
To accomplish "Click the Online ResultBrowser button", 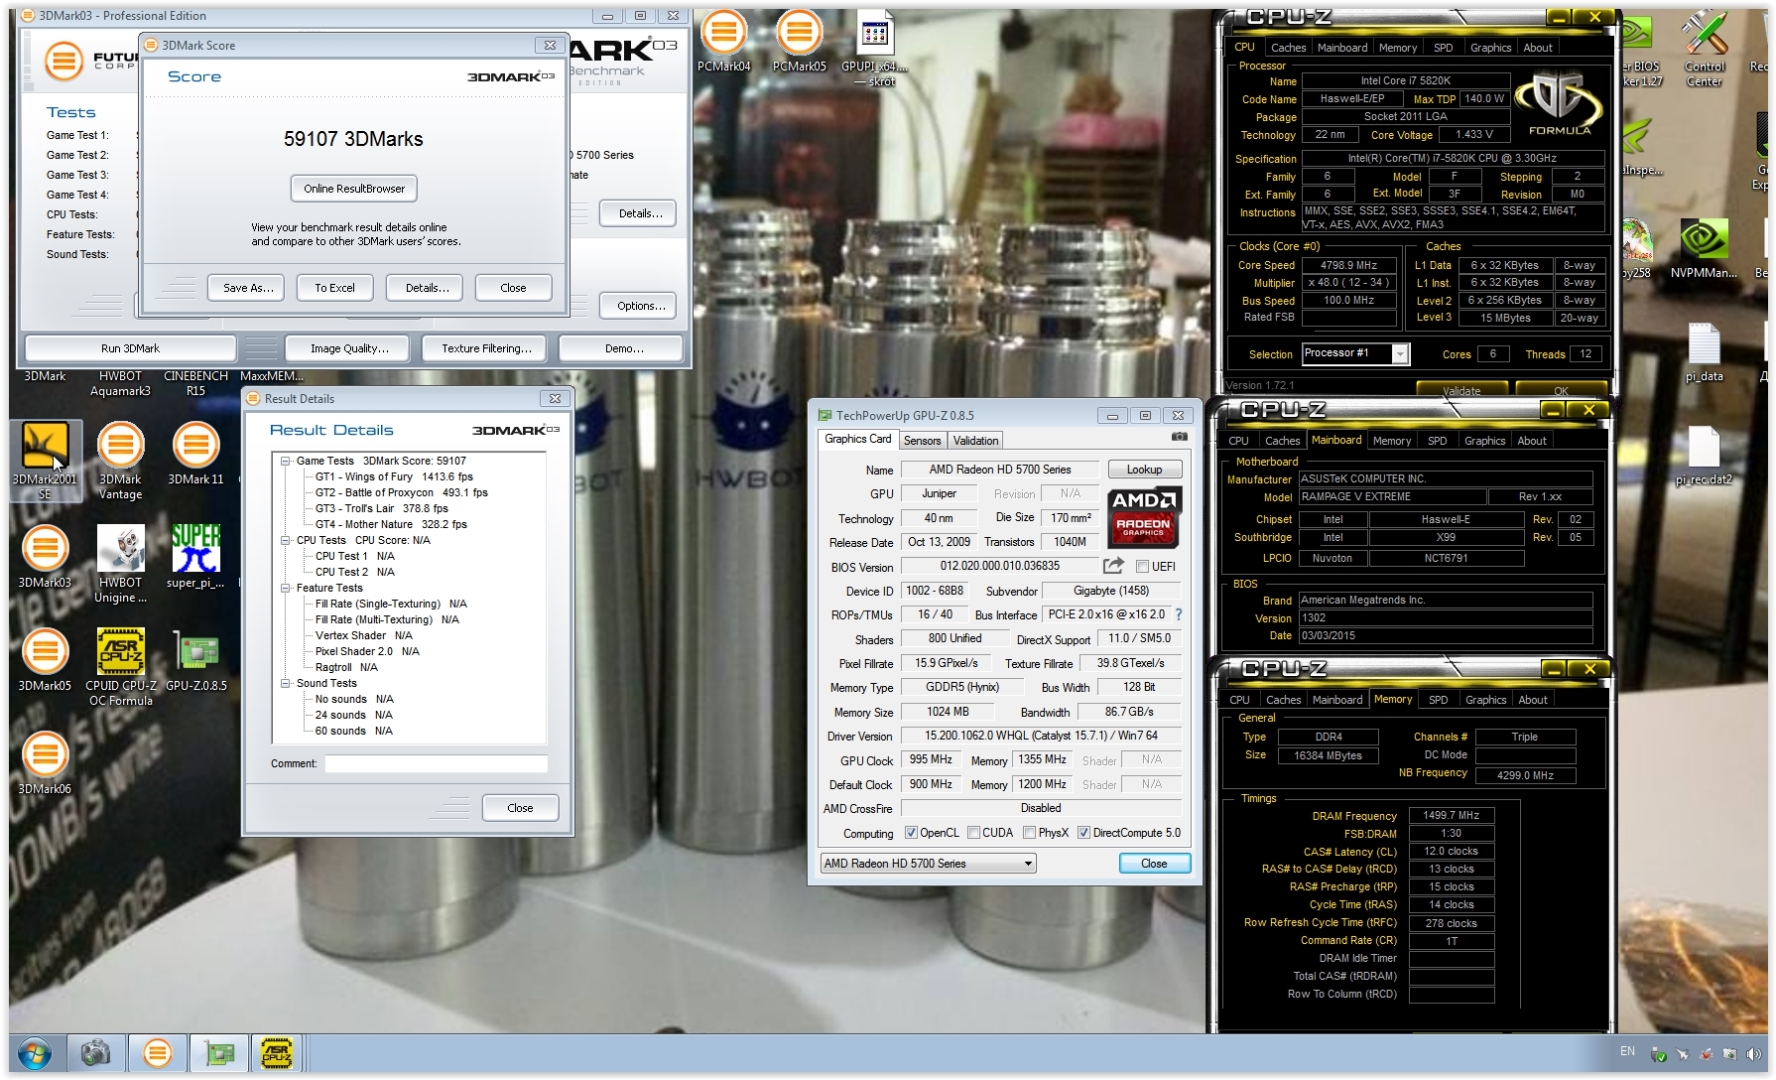I will 354,189.
